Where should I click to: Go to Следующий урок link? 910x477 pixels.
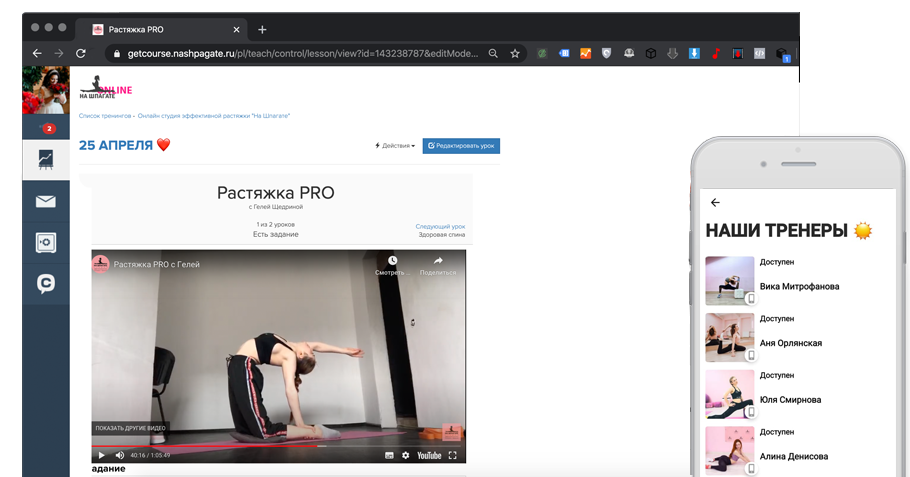pyautogui.click(x=440, y=226)
